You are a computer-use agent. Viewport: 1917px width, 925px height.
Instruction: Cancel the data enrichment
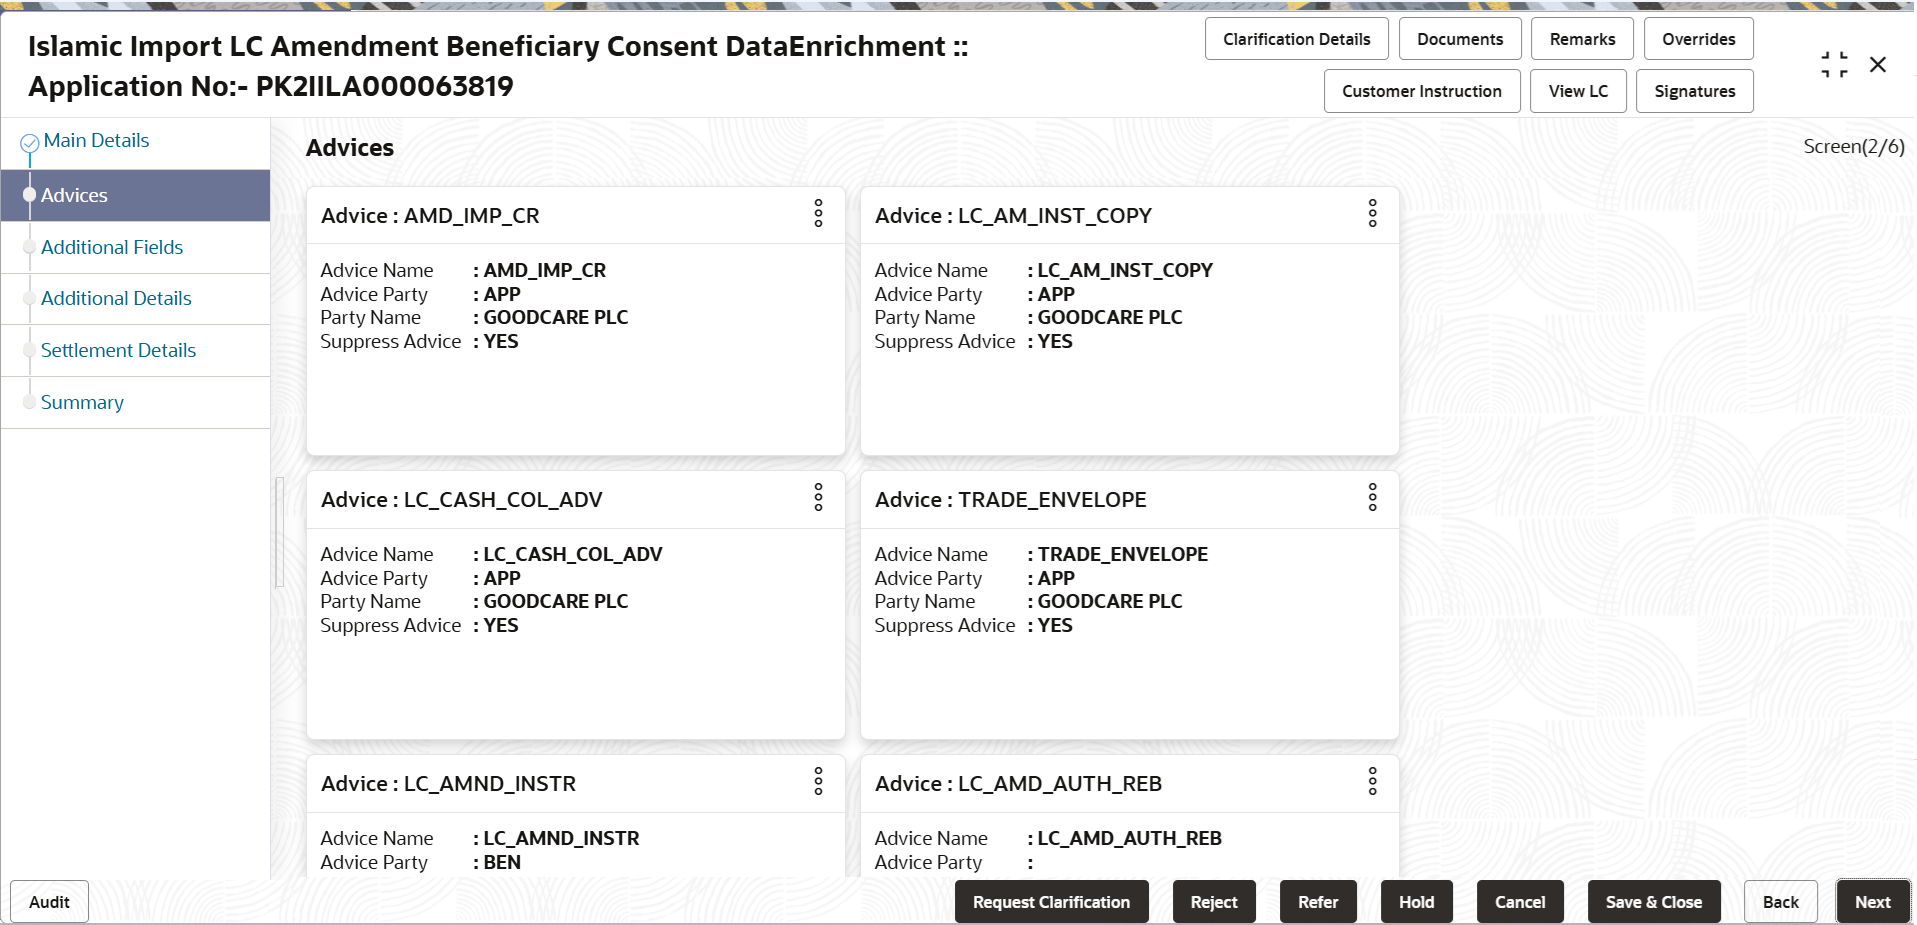[1520, 902]
